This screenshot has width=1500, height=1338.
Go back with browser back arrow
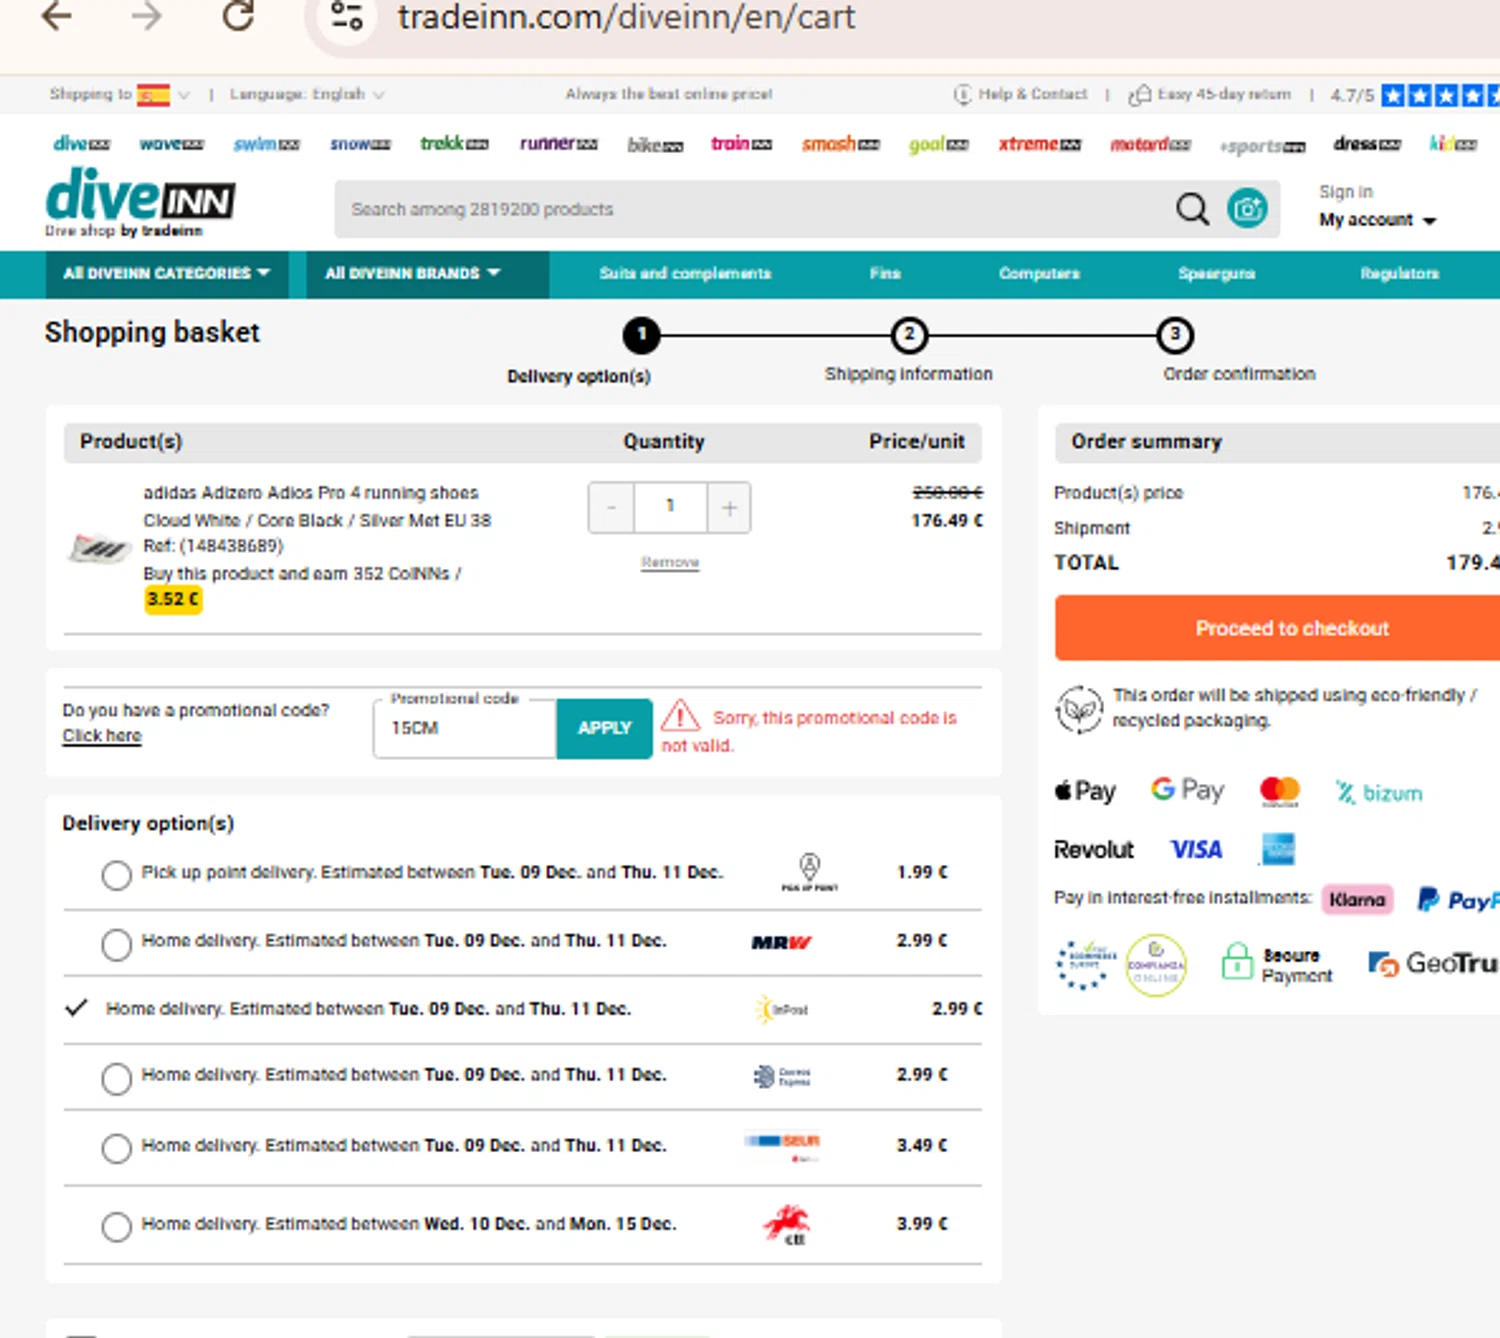[x=57, y=16]
